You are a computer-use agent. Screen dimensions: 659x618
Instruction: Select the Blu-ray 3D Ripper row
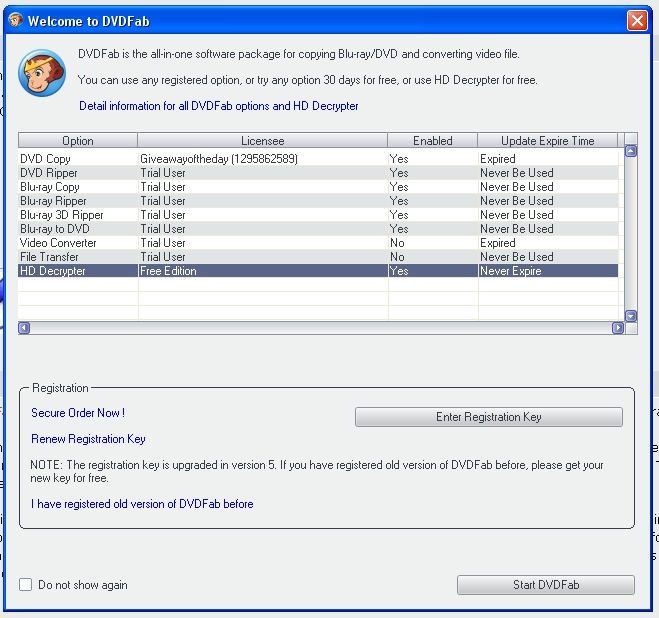pos(318,215)
